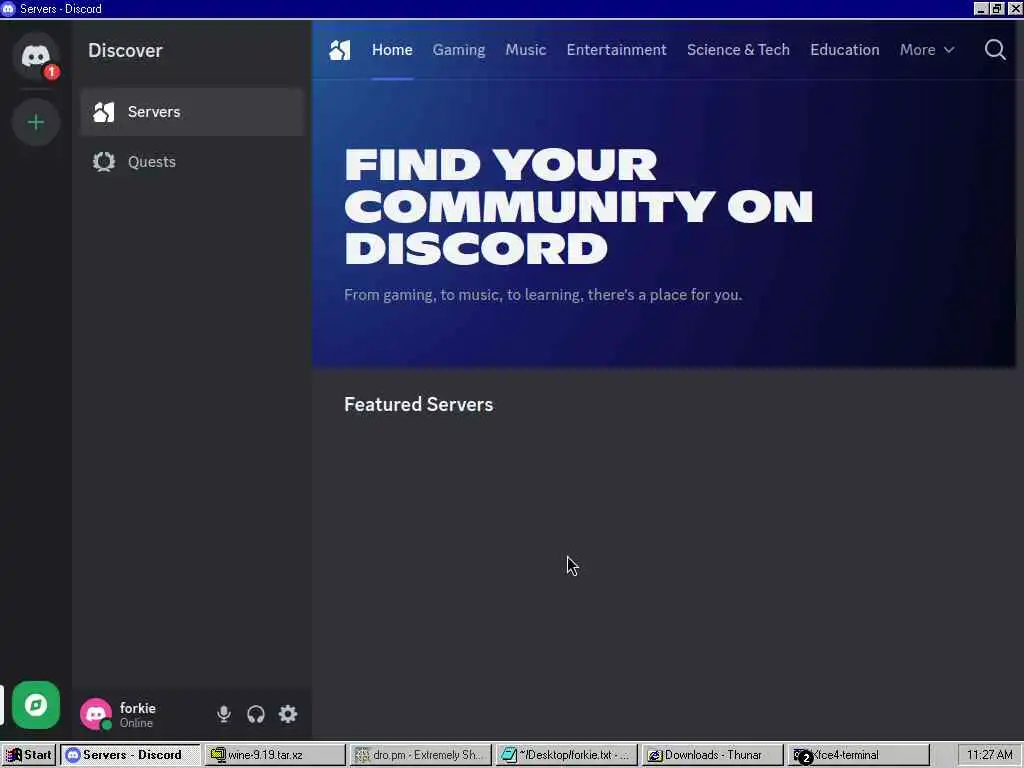This screenshot has width=1024, height=768.
Task: Select Servers - Discord taskbar button
Action: click(x=130, y=755)
